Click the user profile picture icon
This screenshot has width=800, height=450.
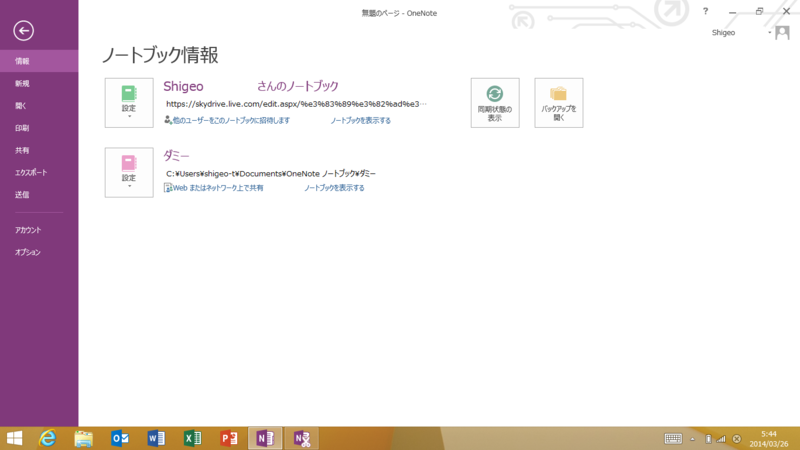click(782, 33)
